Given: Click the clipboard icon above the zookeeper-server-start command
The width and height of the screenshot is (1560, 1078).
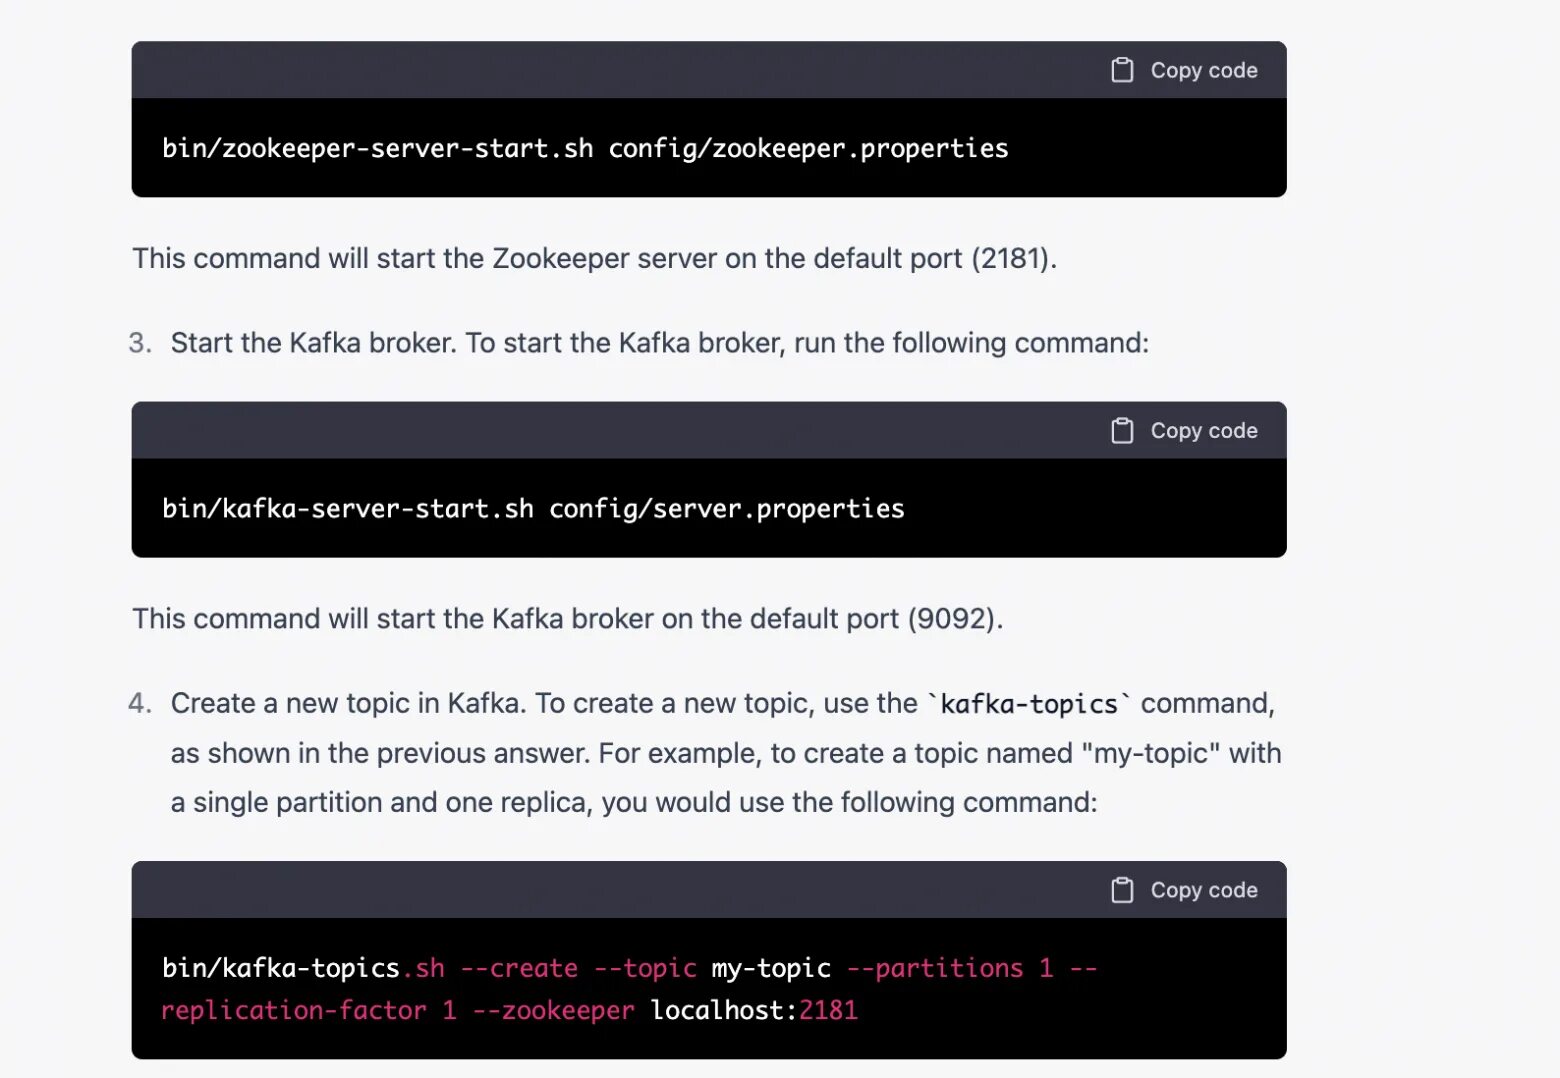Looking at the screenshot, I should [1122, 70].
